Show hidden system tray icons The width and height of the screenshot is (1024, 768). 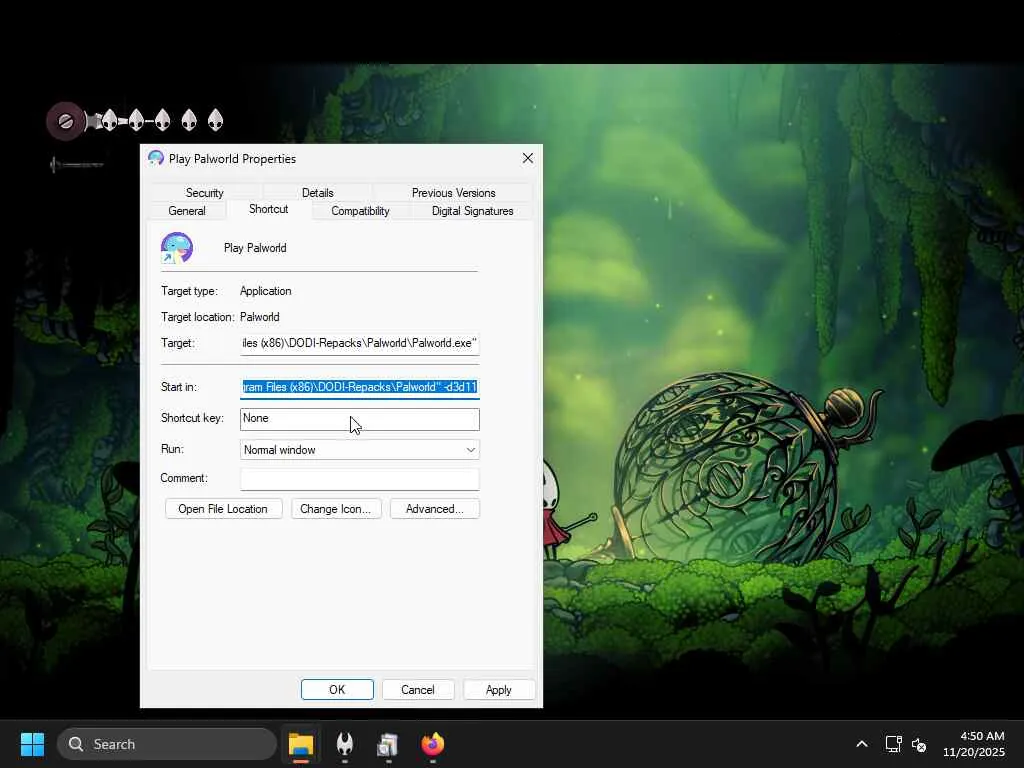click(862, 744)
